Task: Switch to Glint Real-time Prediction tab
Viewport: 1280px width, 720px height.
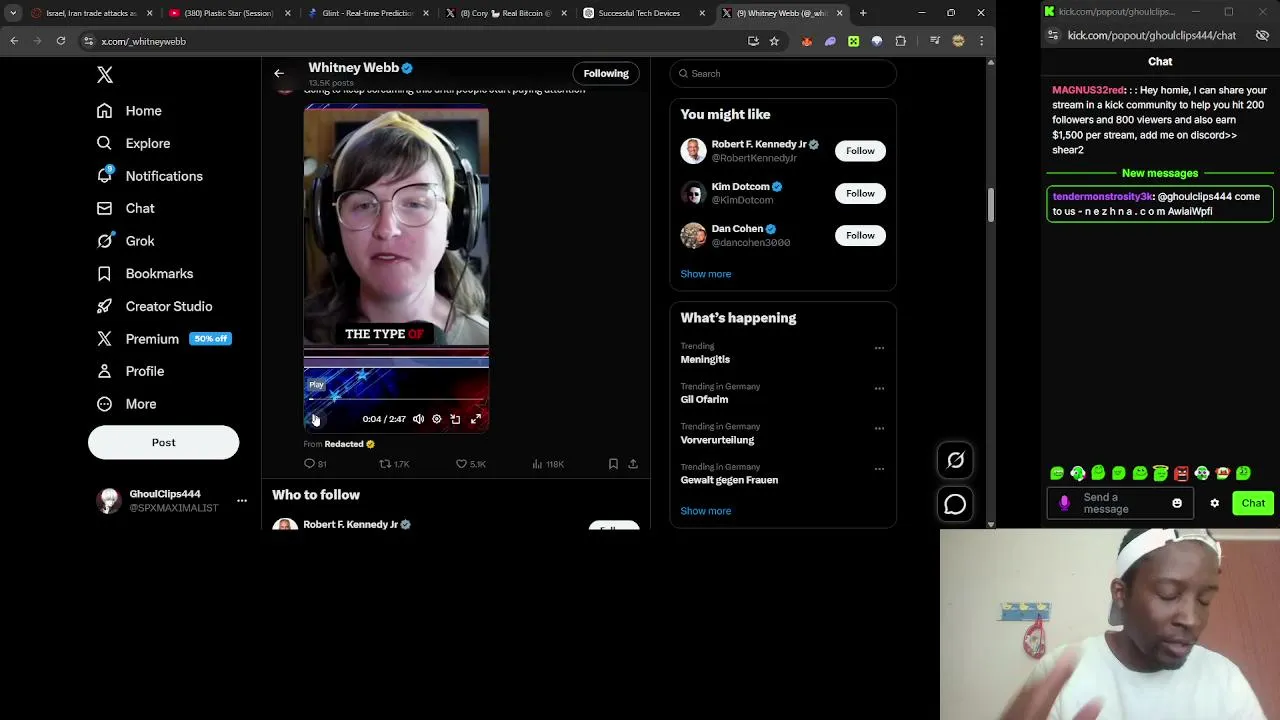Action: pyautogui.click(x=367, y=13)
